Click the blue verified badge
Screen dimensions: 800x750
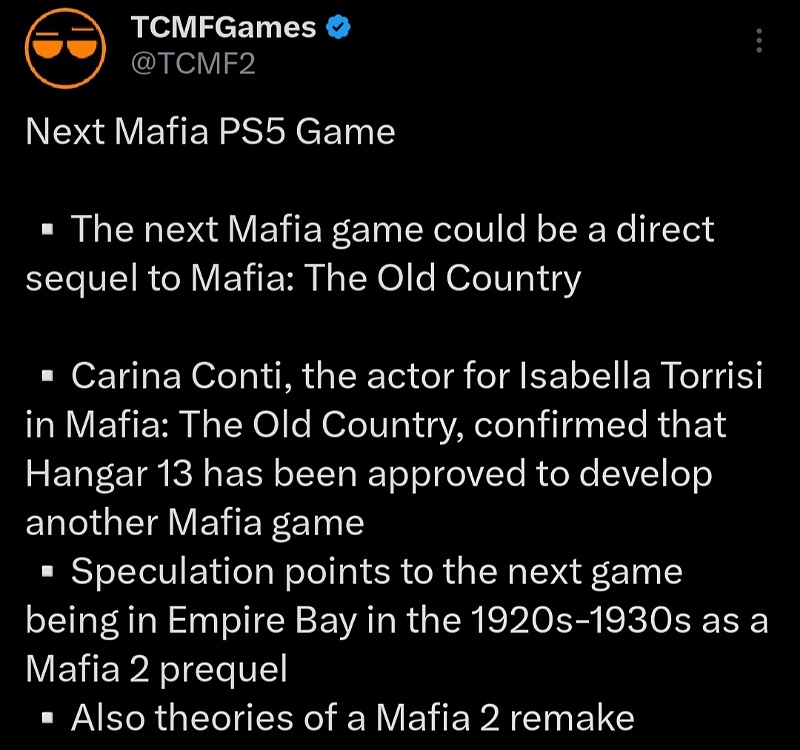(339, 29)
